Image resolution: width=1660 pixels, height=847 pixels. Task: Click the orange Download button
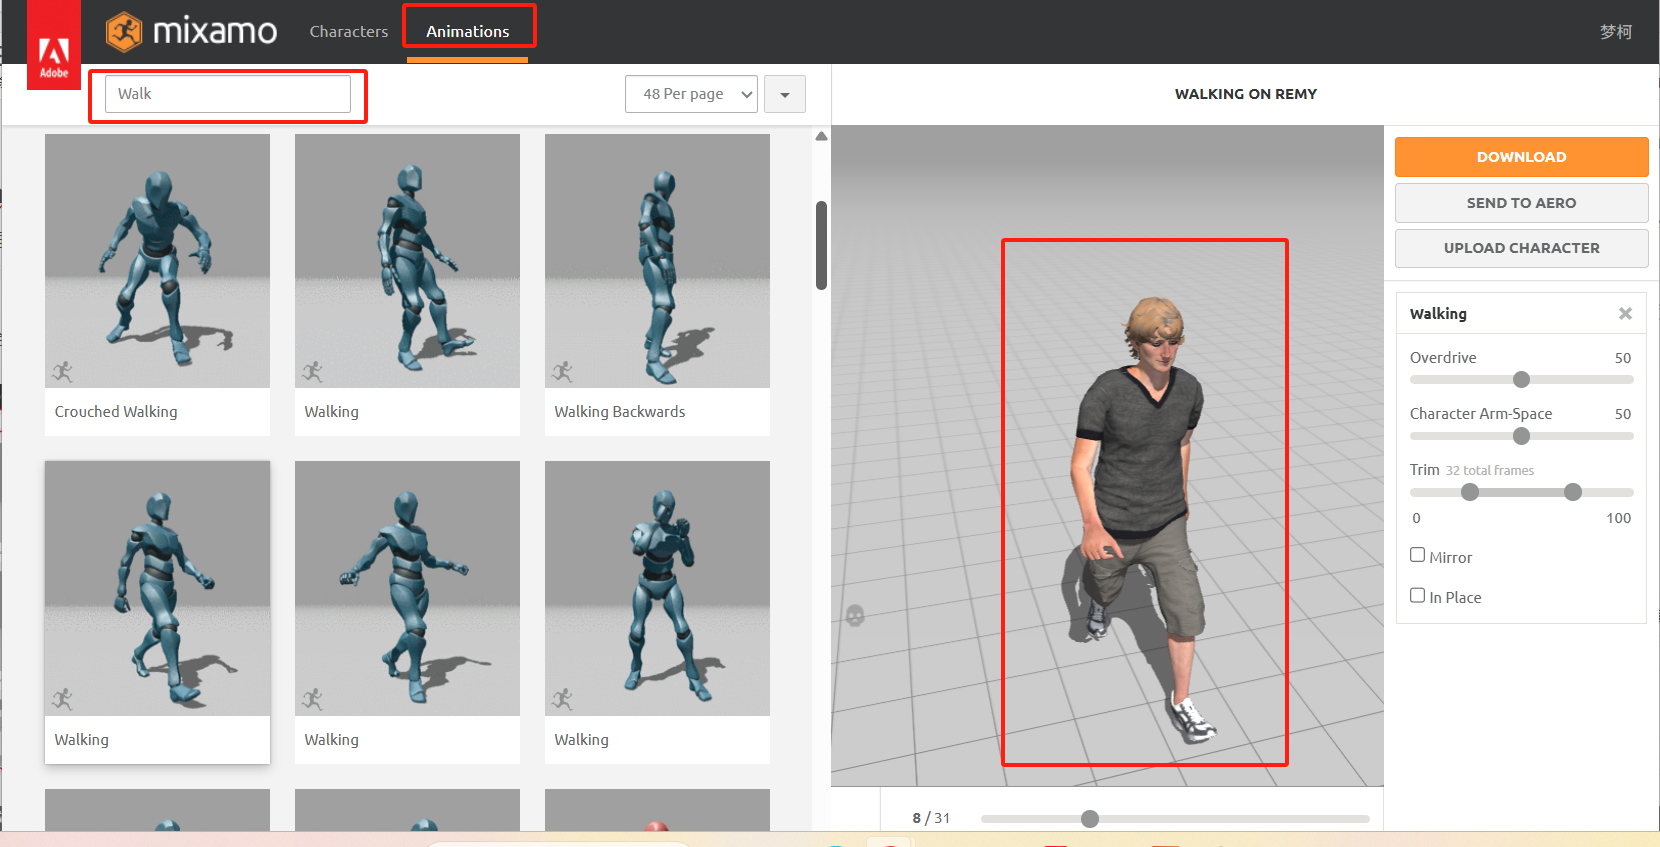point(1521,157)
